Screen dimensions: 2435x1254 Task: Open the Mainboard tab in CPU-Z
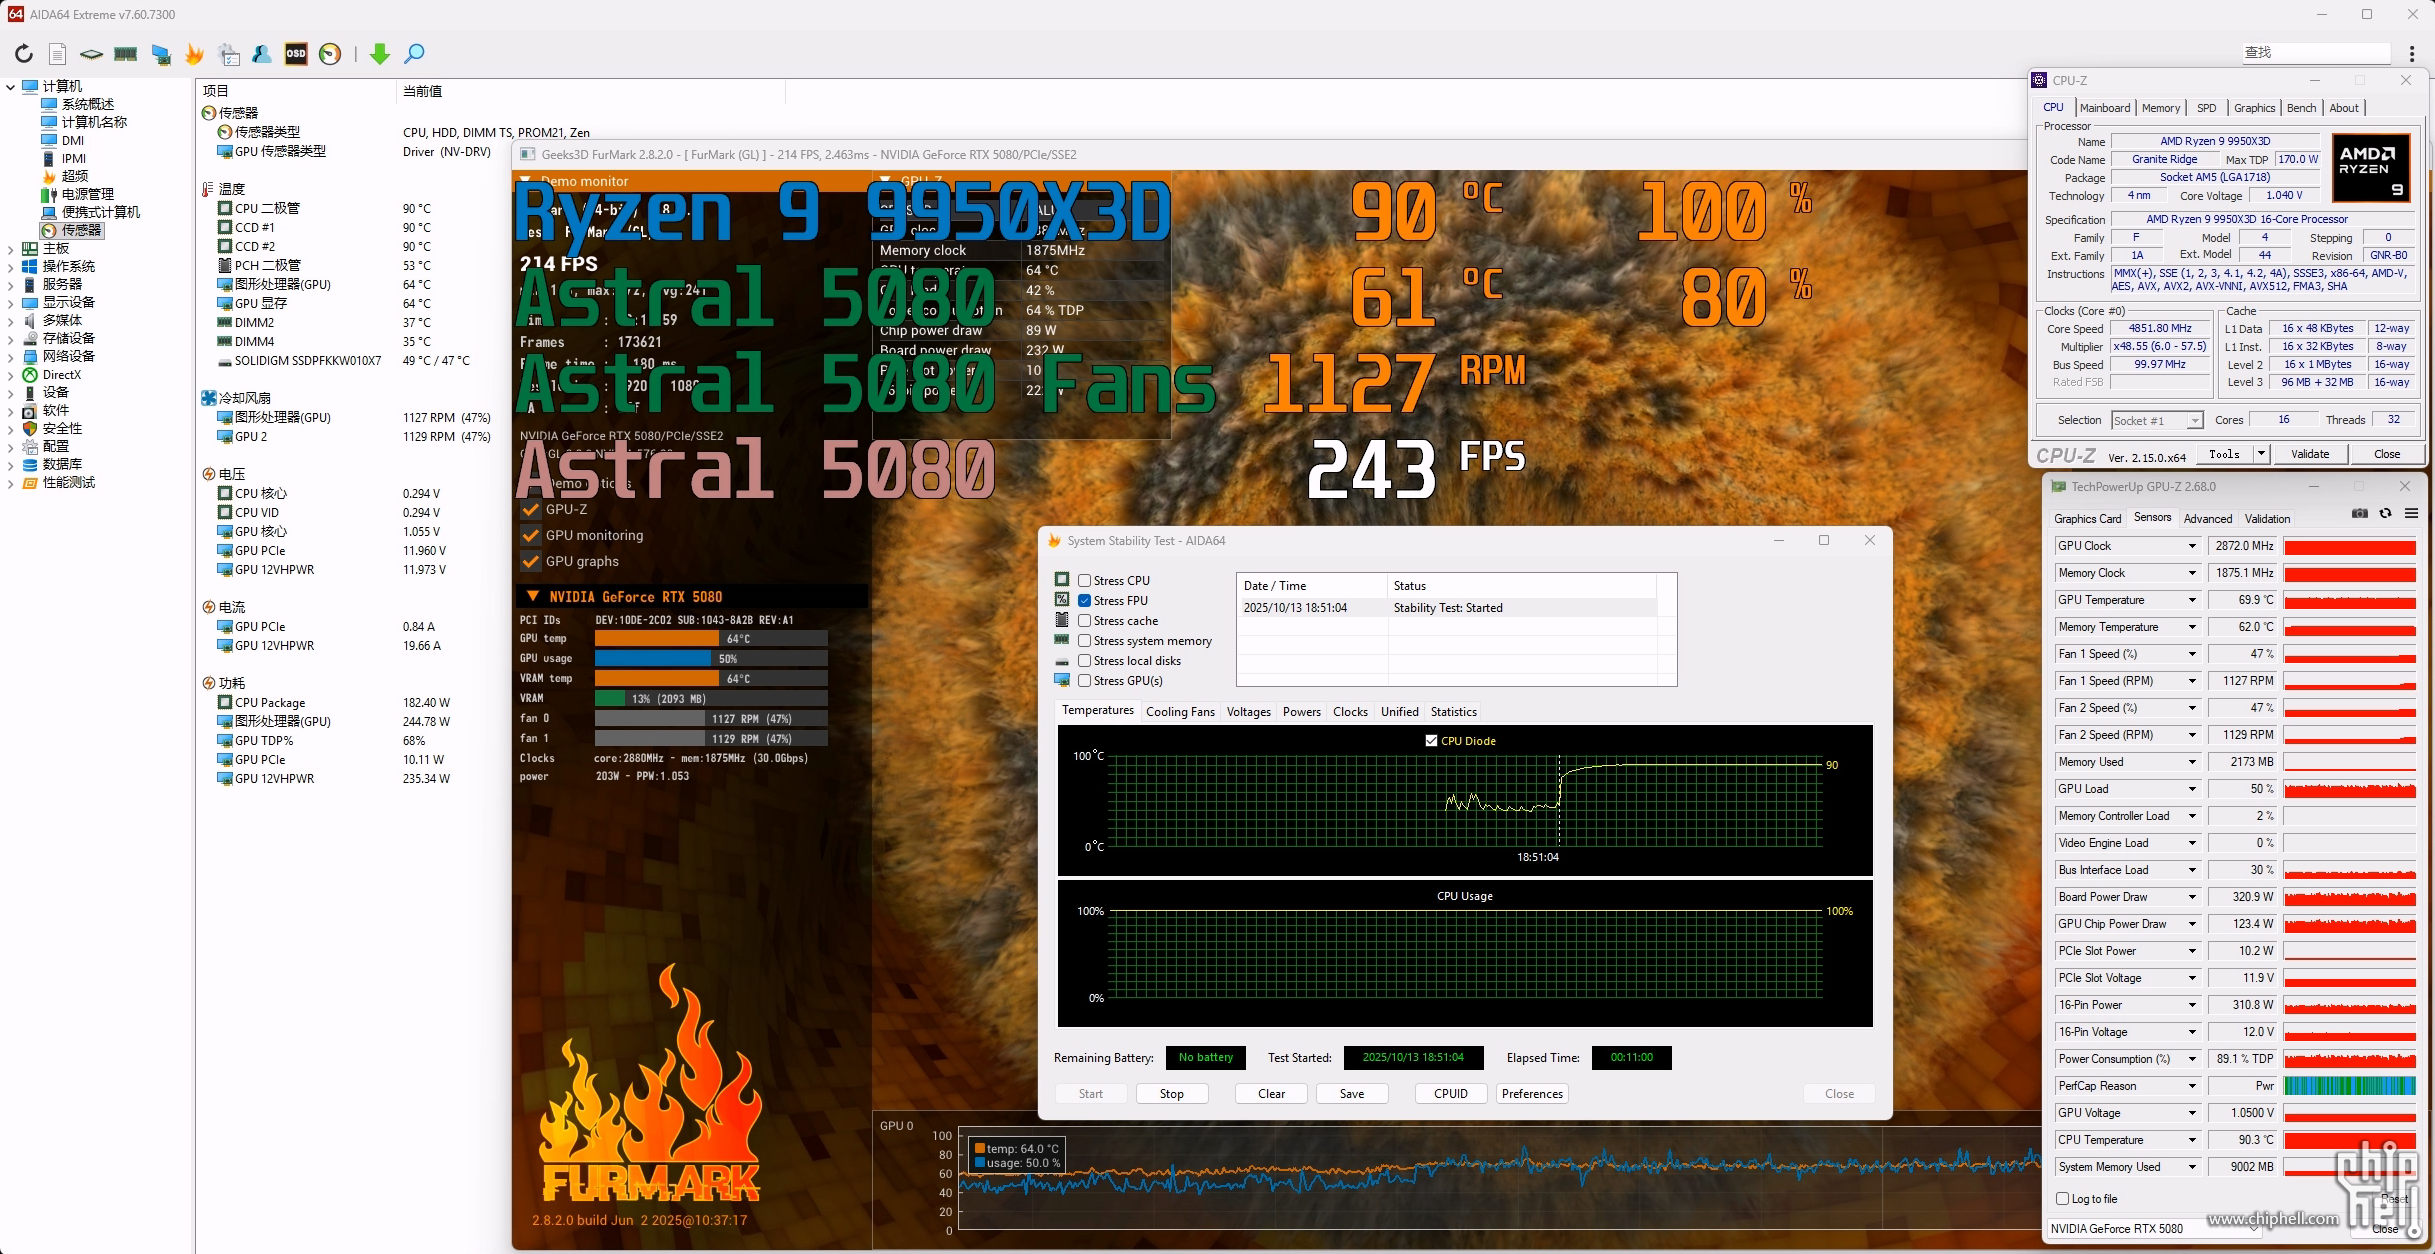point(2105,108)
